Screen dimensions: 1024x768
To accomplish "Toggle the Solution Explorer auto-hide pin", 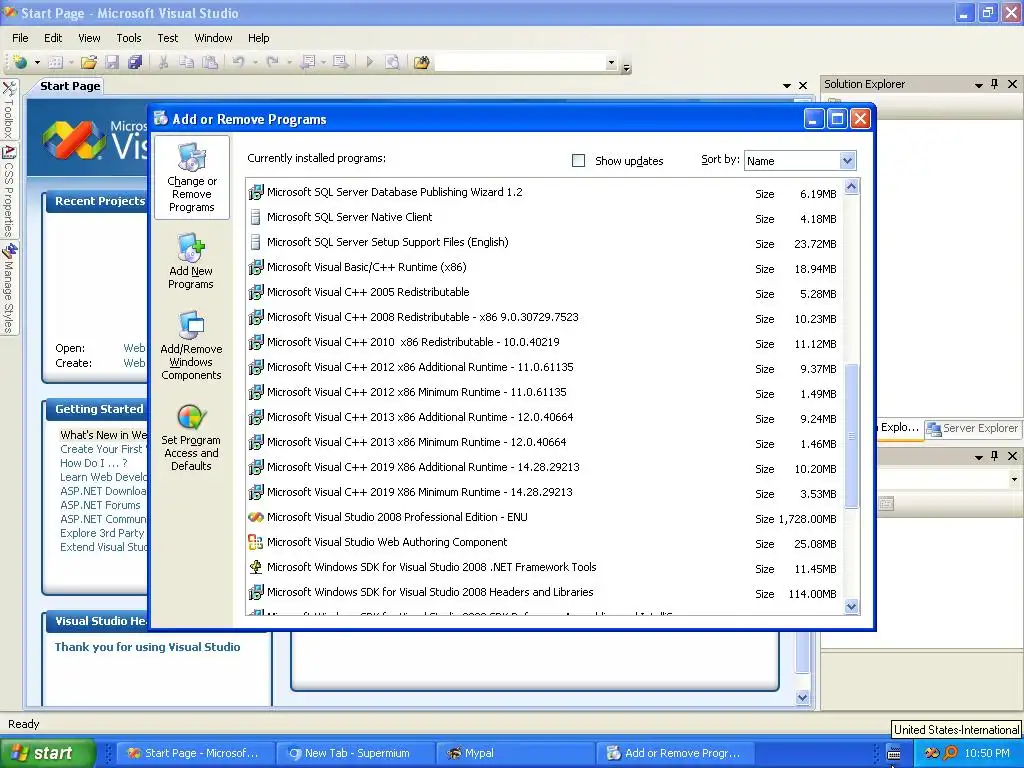I will [995, 84].
